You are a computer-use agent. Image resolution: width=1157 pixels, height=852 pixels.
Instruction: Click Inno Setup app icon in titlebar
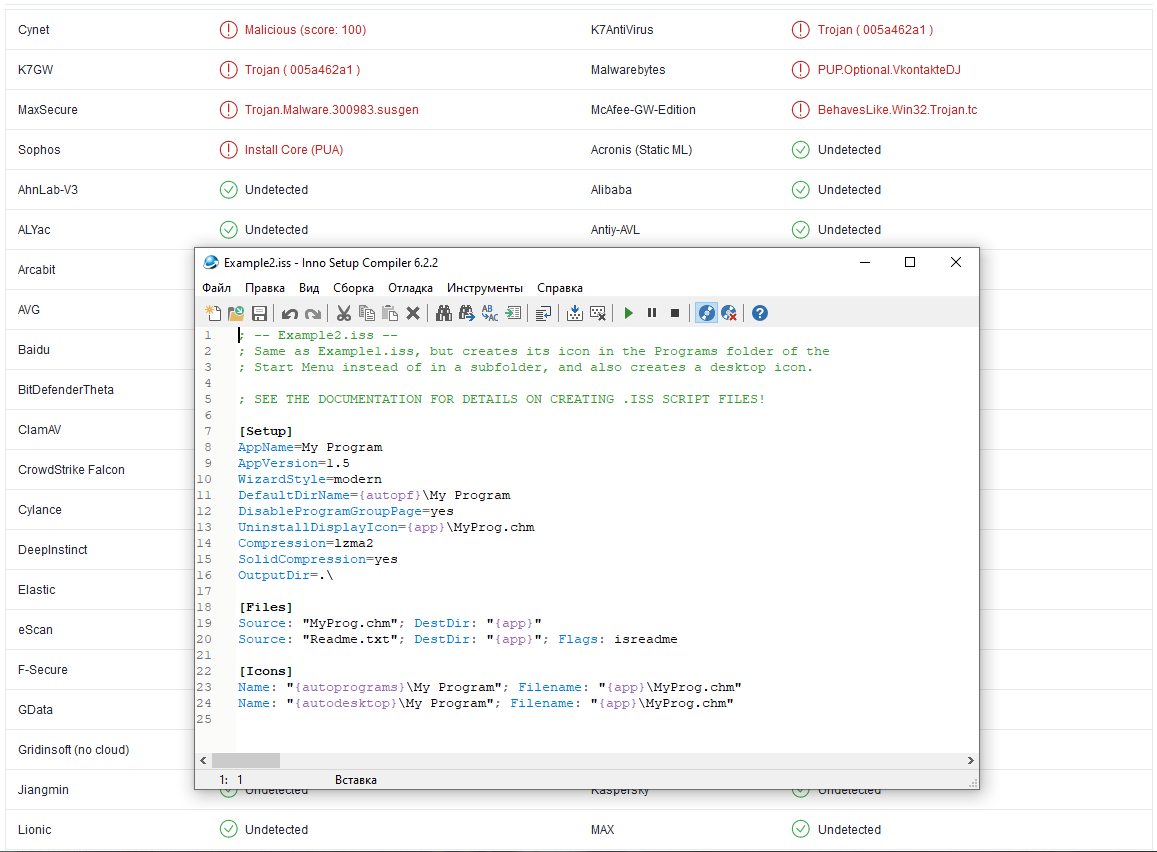(211, 263)
